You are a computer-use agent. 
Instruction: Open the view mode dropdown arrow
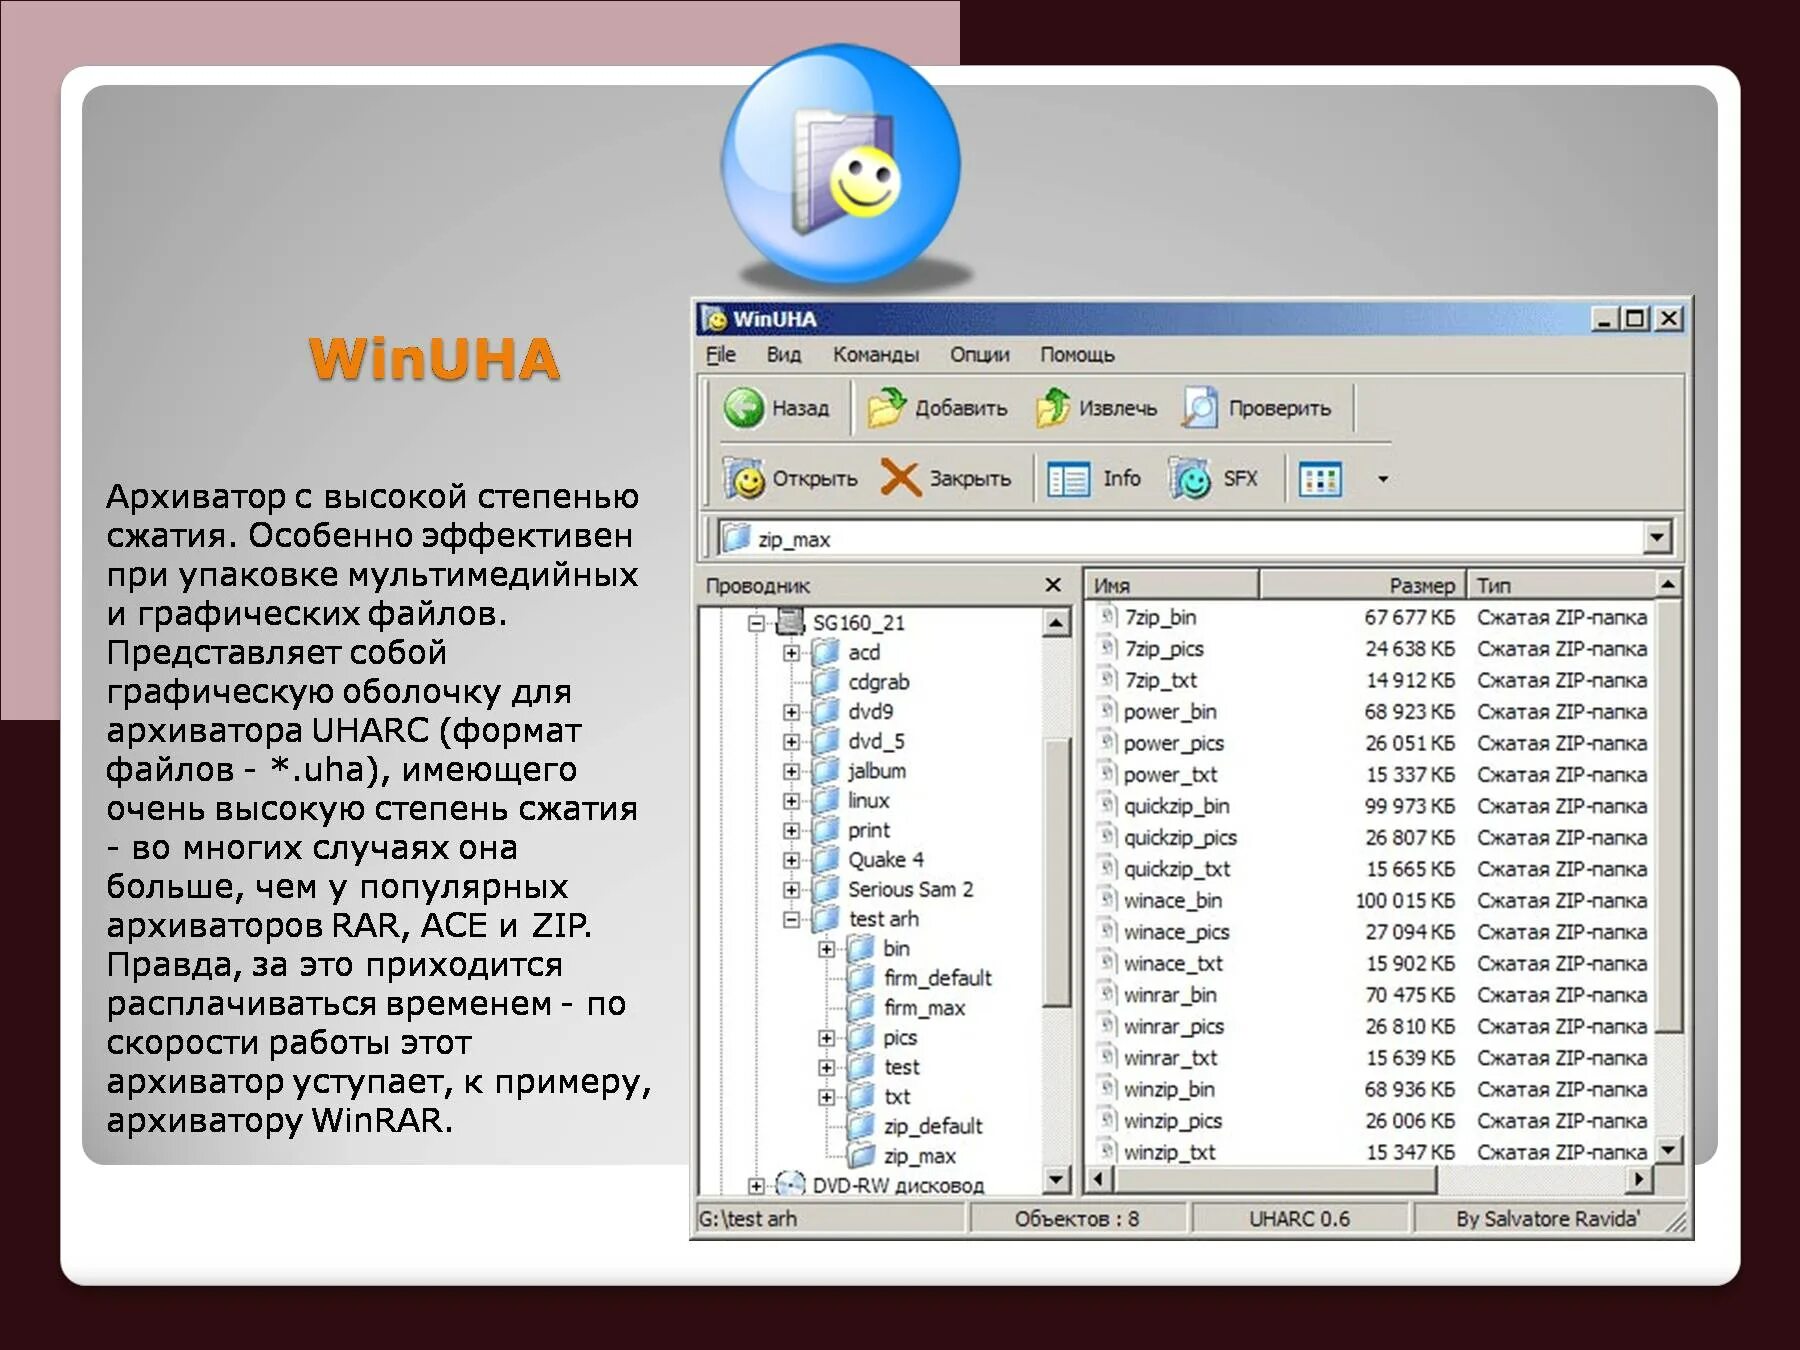pyautogui.click(x=1383, y=479)
